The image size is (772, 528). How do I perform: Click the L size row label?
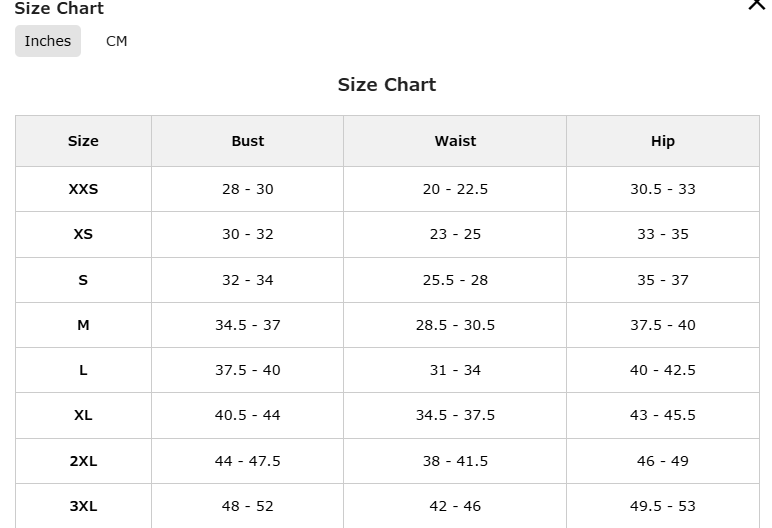click(83, 370)
